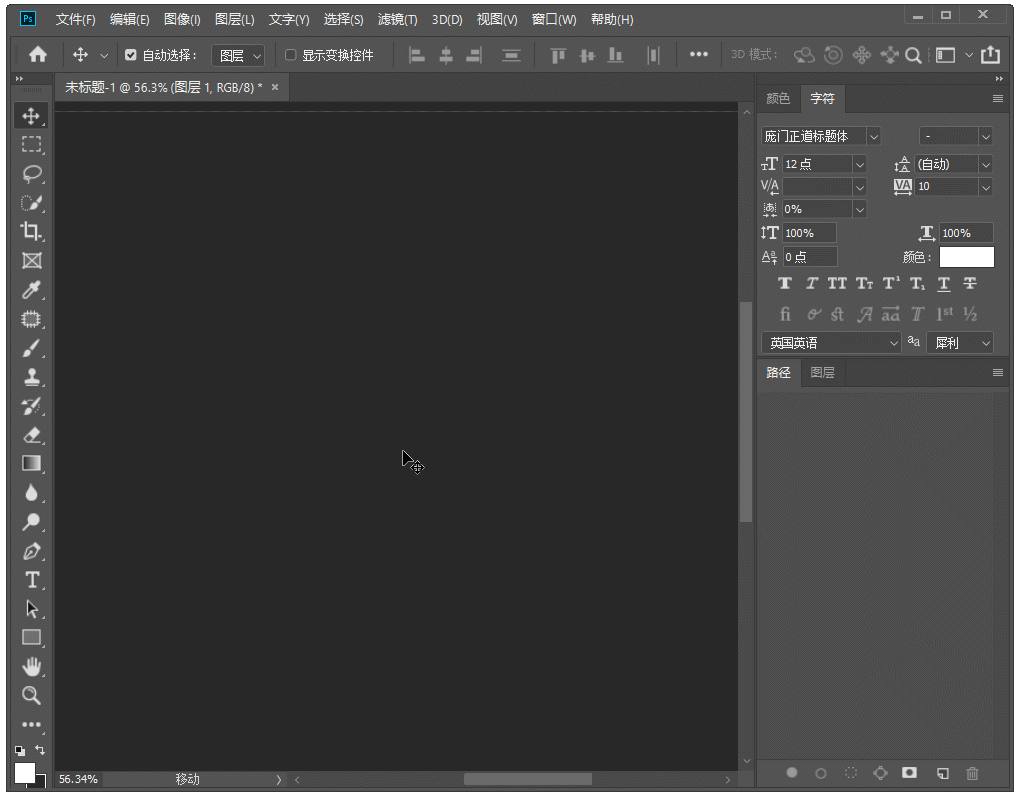This screenshot has height=803, width=1020.
Task: Open the workspace switcher dropdown arrow
Action: pos(969,55)
